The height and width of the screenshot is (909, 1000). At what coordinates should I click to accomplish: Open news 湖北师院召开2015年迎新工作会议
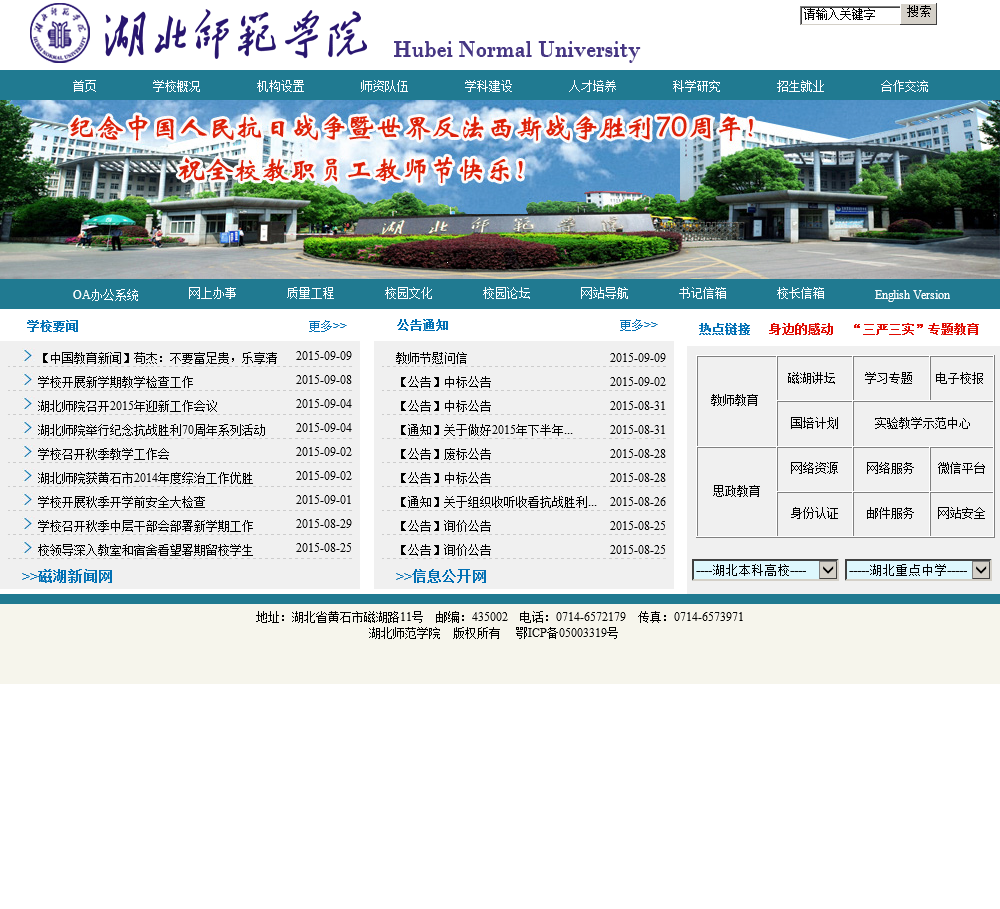pyautogui.click(x=128, y=406)
